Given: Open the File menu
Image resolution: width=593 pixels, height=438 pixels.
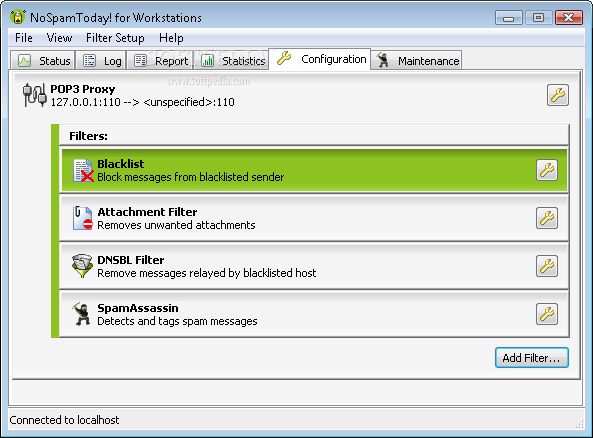Looking at the screenshot, I should [x=23, y=38].
